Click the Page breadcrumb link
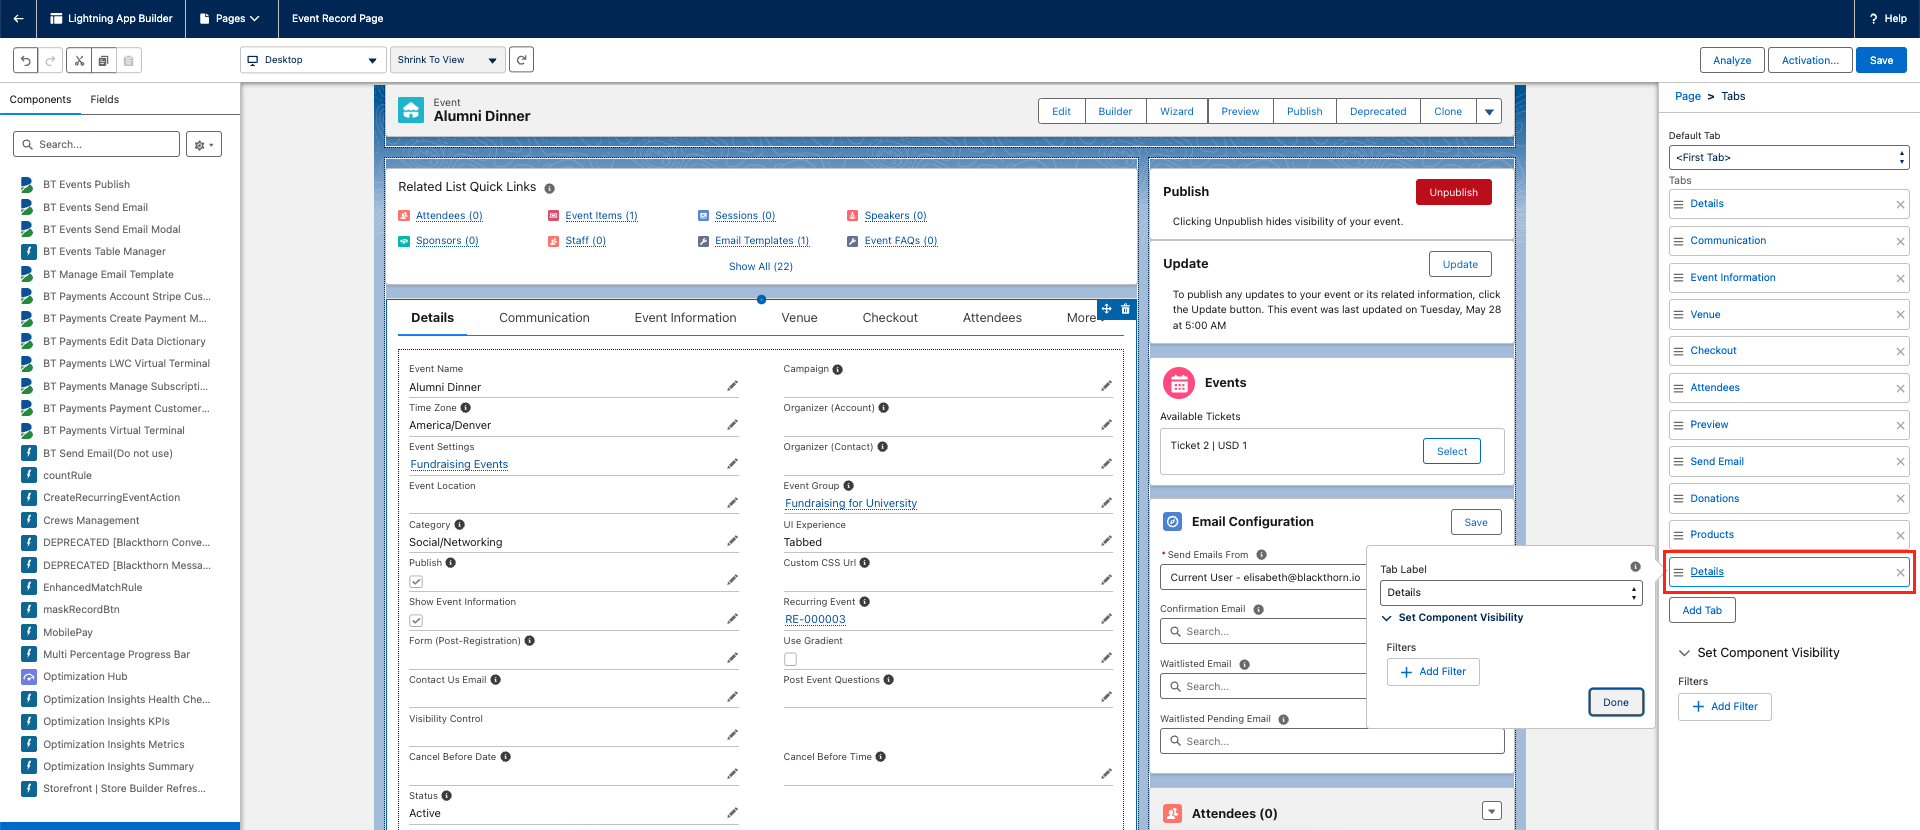Screen dimensions: 1920x830 [1688, 97]
